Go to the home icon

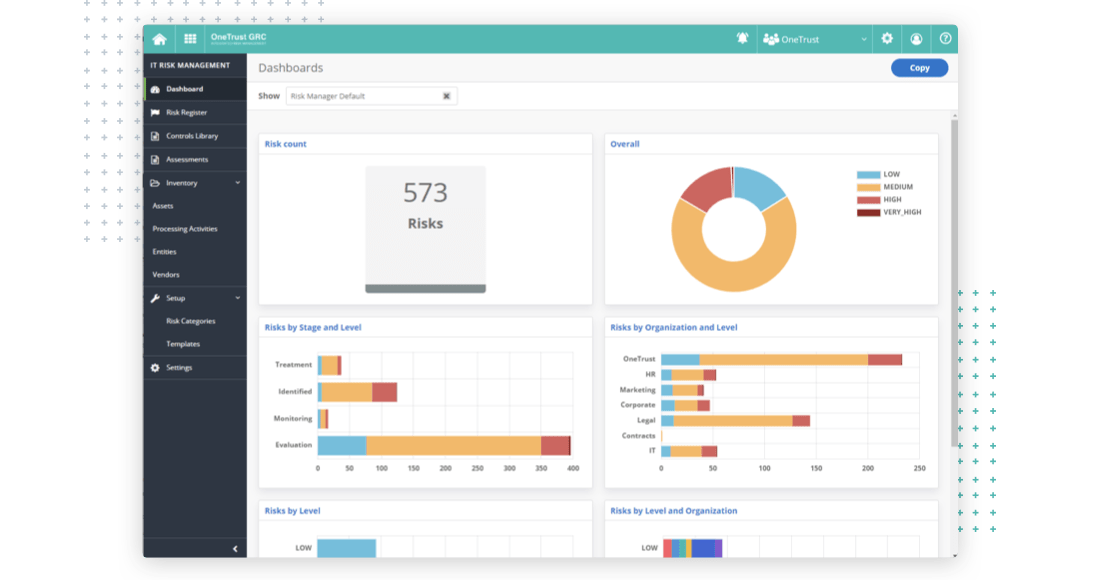click(x=159, y=39)
